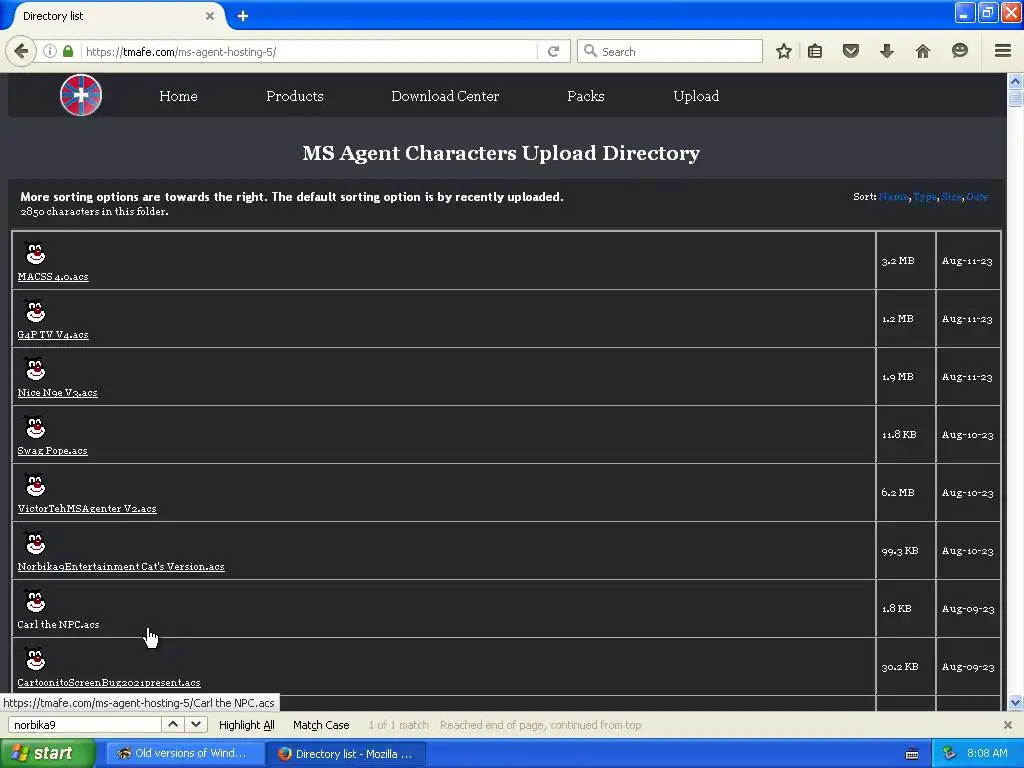Find next match with down arrow
This screenshot has height=768, width=1024.
tap(195, 724)
